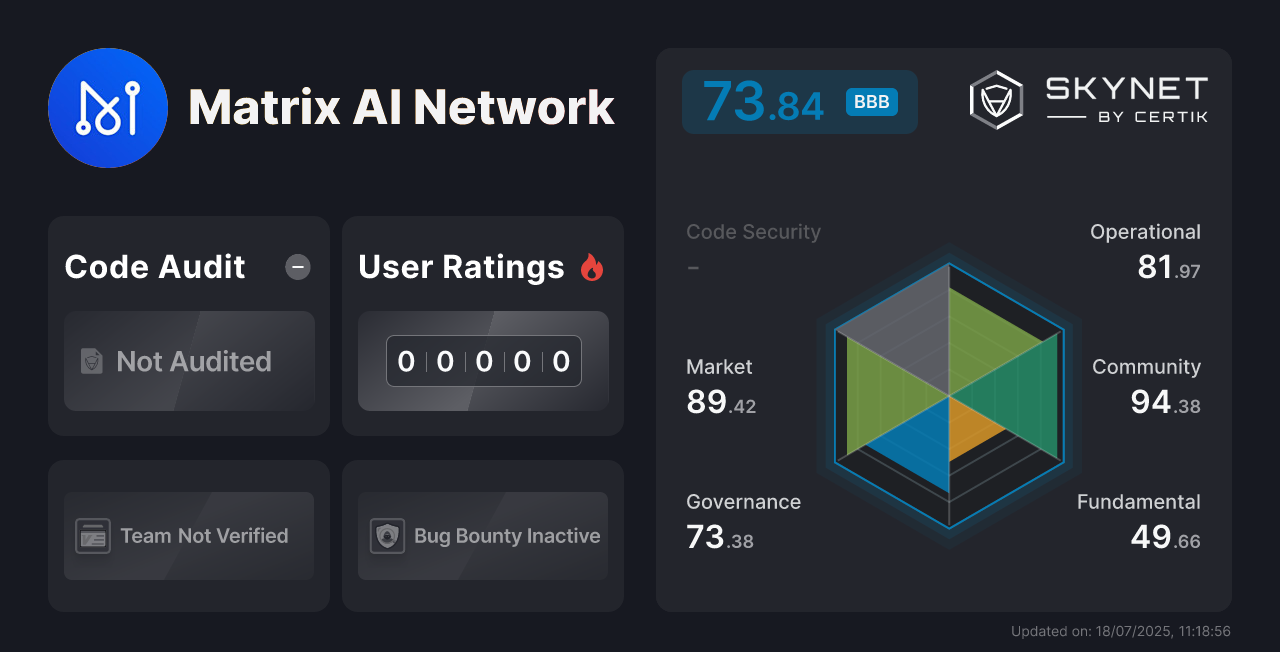Viewport: 1280px width, 652px height.
Task: Click the 0 0 0 0 0 ratings counter
Action: tap(484, 361)
